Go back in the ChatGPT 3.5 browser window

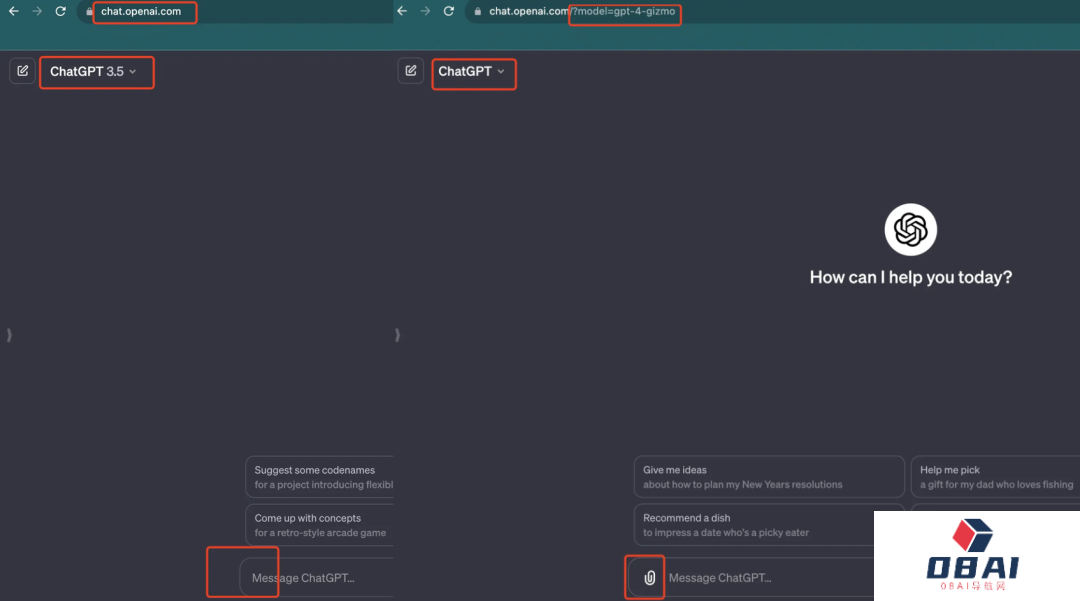pos(13,12)
